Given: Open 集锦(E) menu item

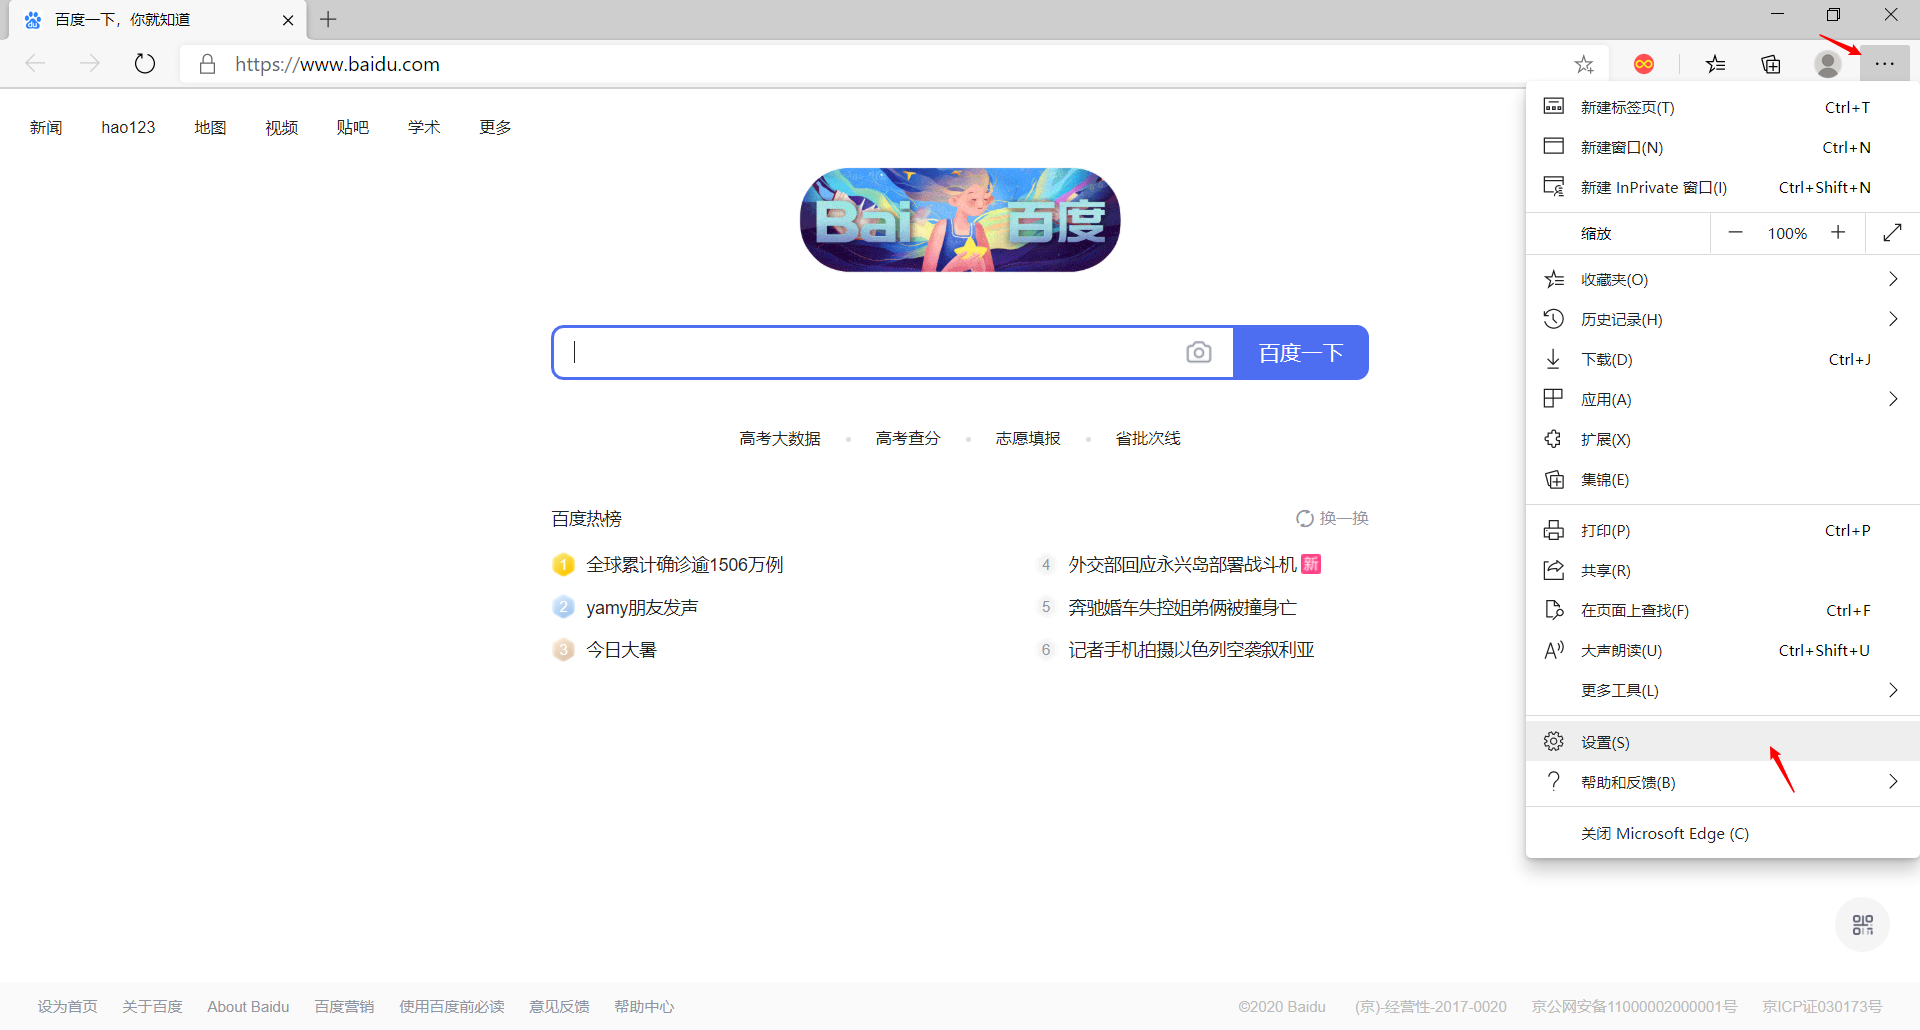Looking at the screenshot, I should click(1722, 479).
